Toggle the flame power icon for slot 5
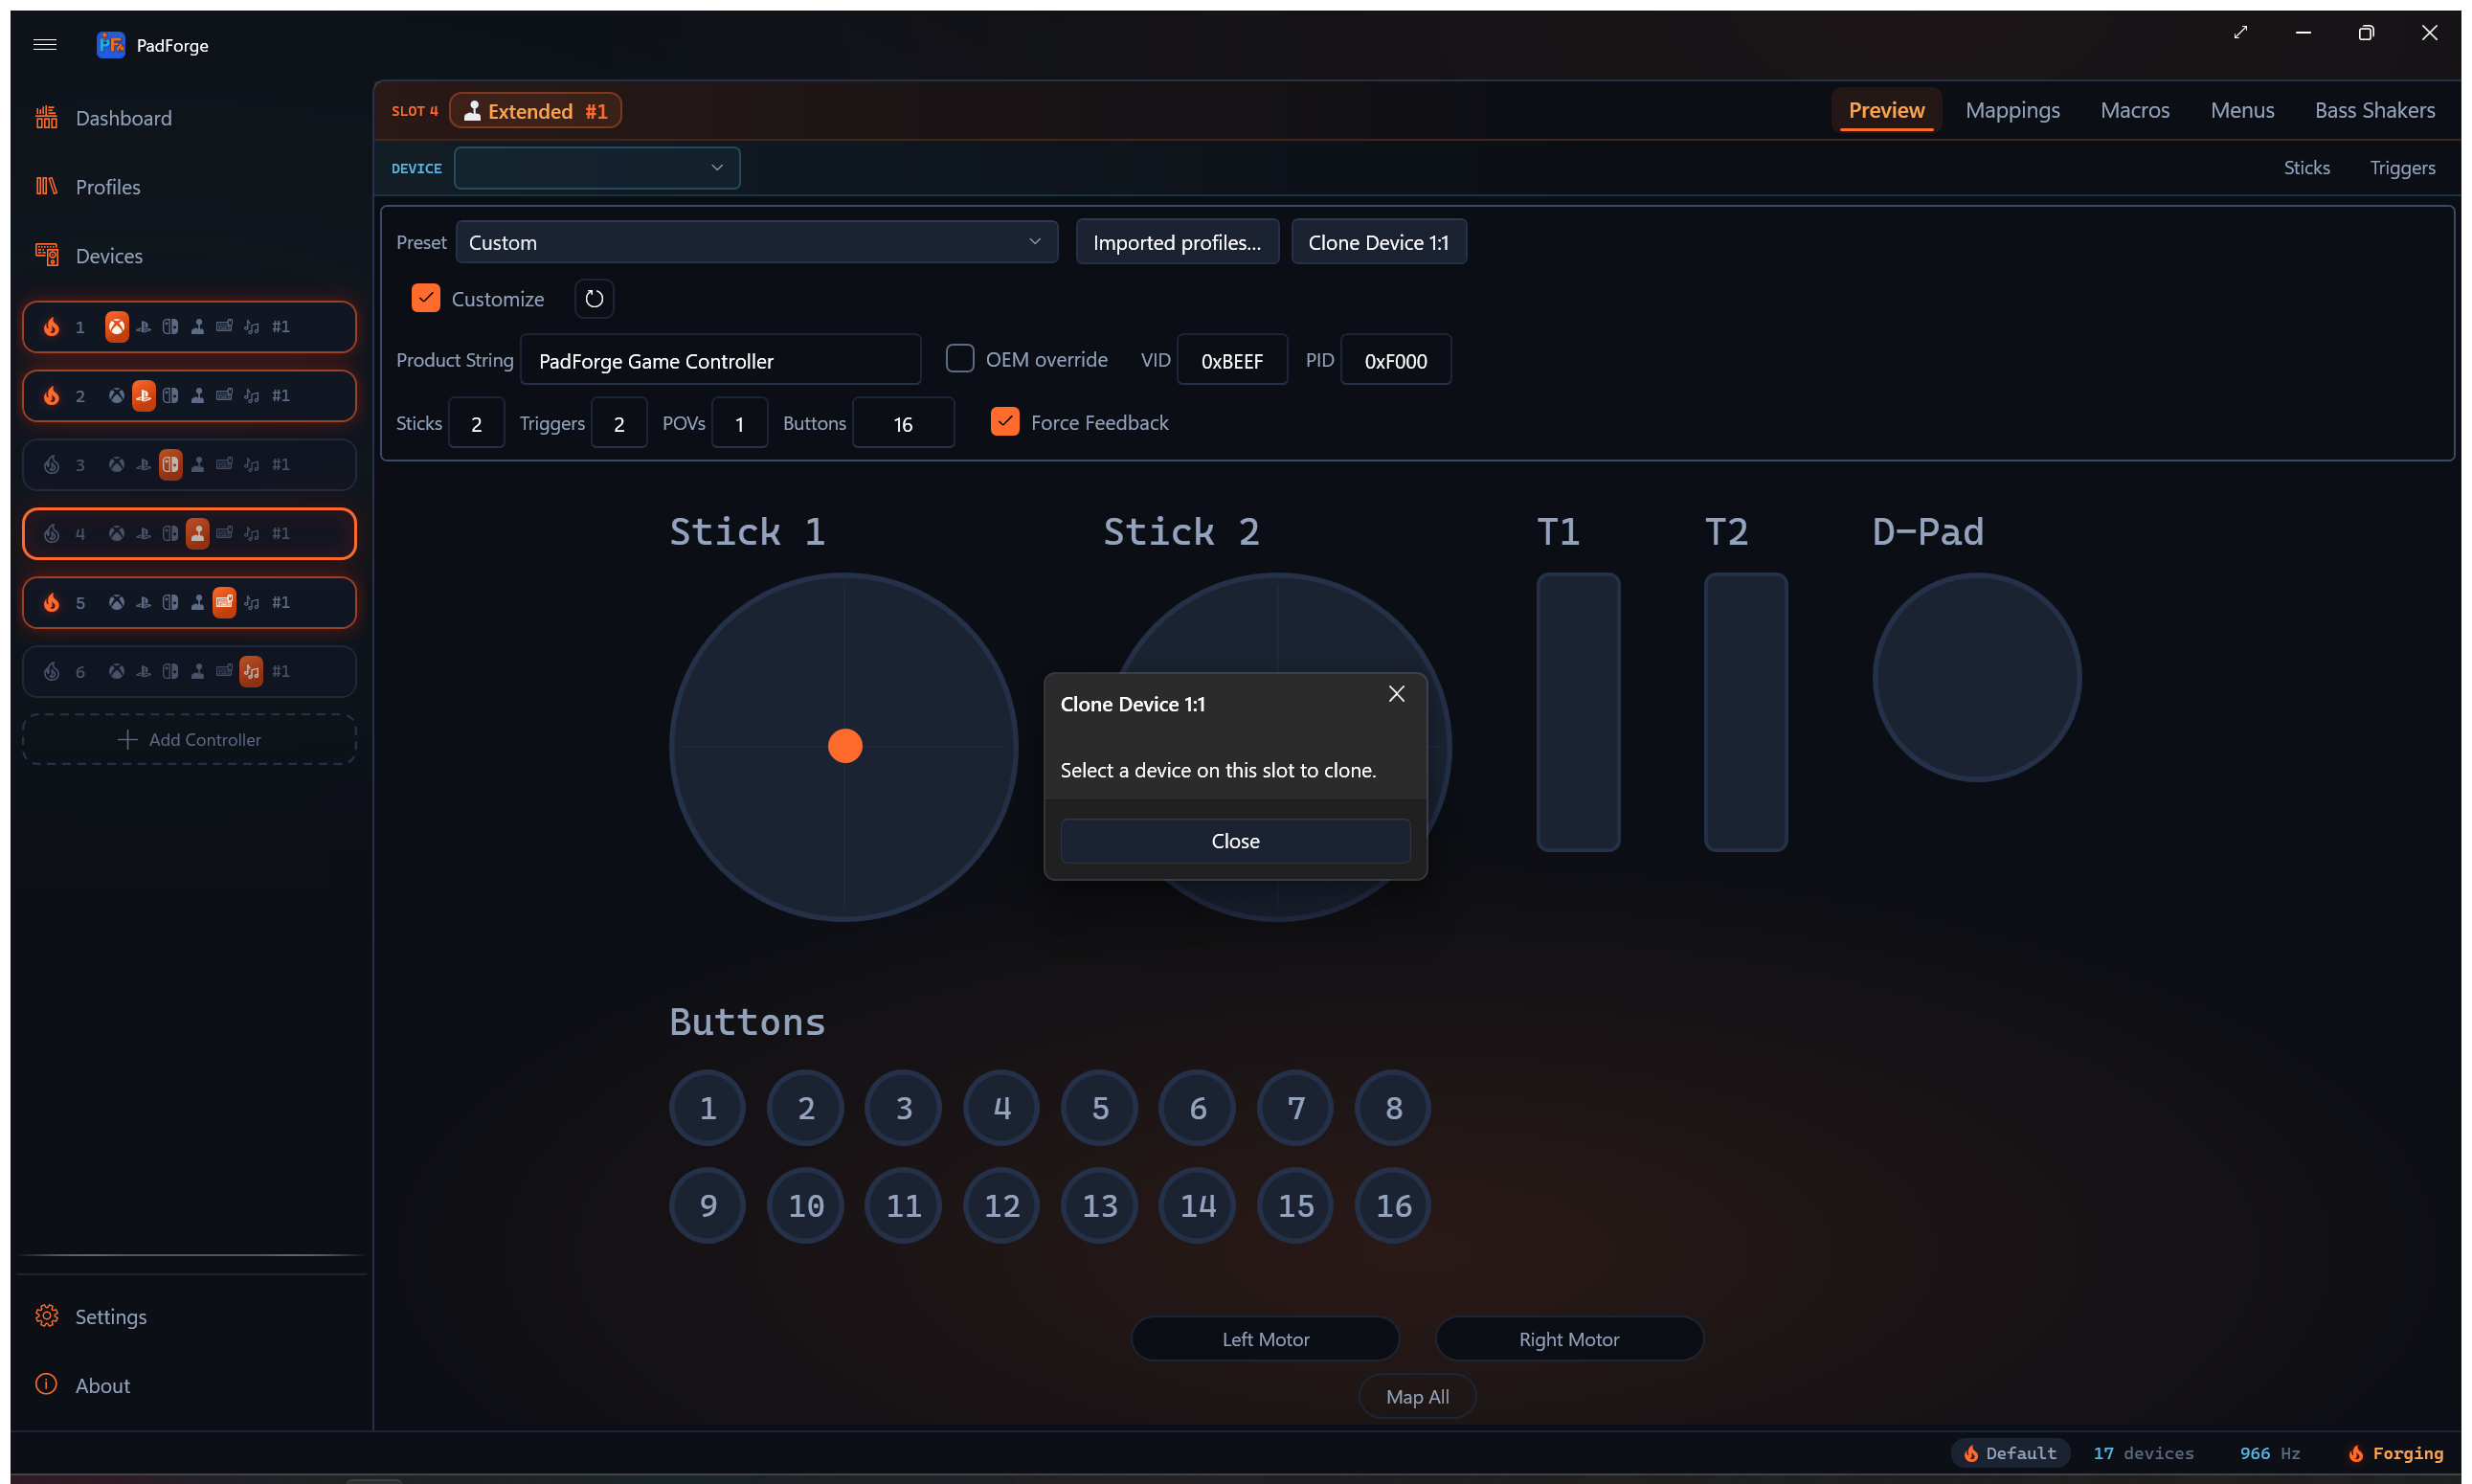 point(52,602)
